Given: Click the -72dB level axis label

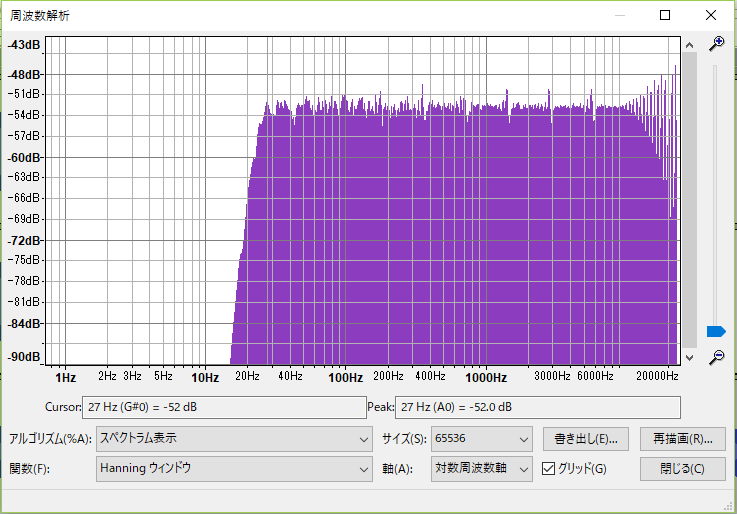Looking at the screenshot, I should tap(24, 241).
